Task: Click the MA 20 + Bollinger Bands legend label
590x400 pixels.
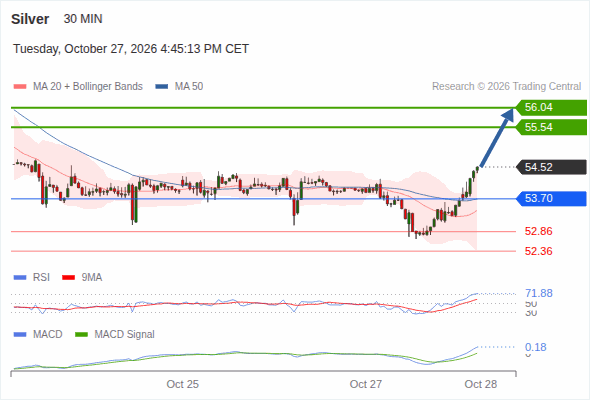Action: [88, 87]
